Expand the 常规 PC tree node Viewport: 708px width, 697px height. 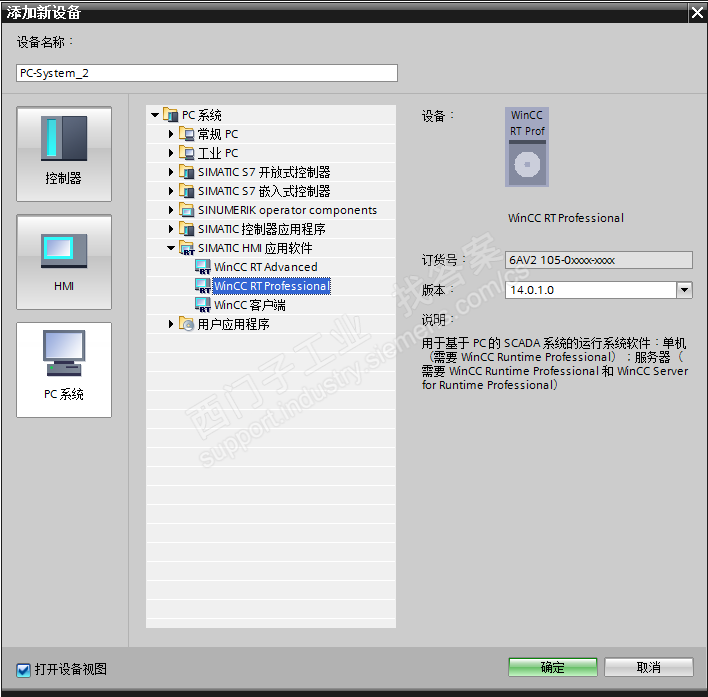pyautogui.click(x=171, y=134)
